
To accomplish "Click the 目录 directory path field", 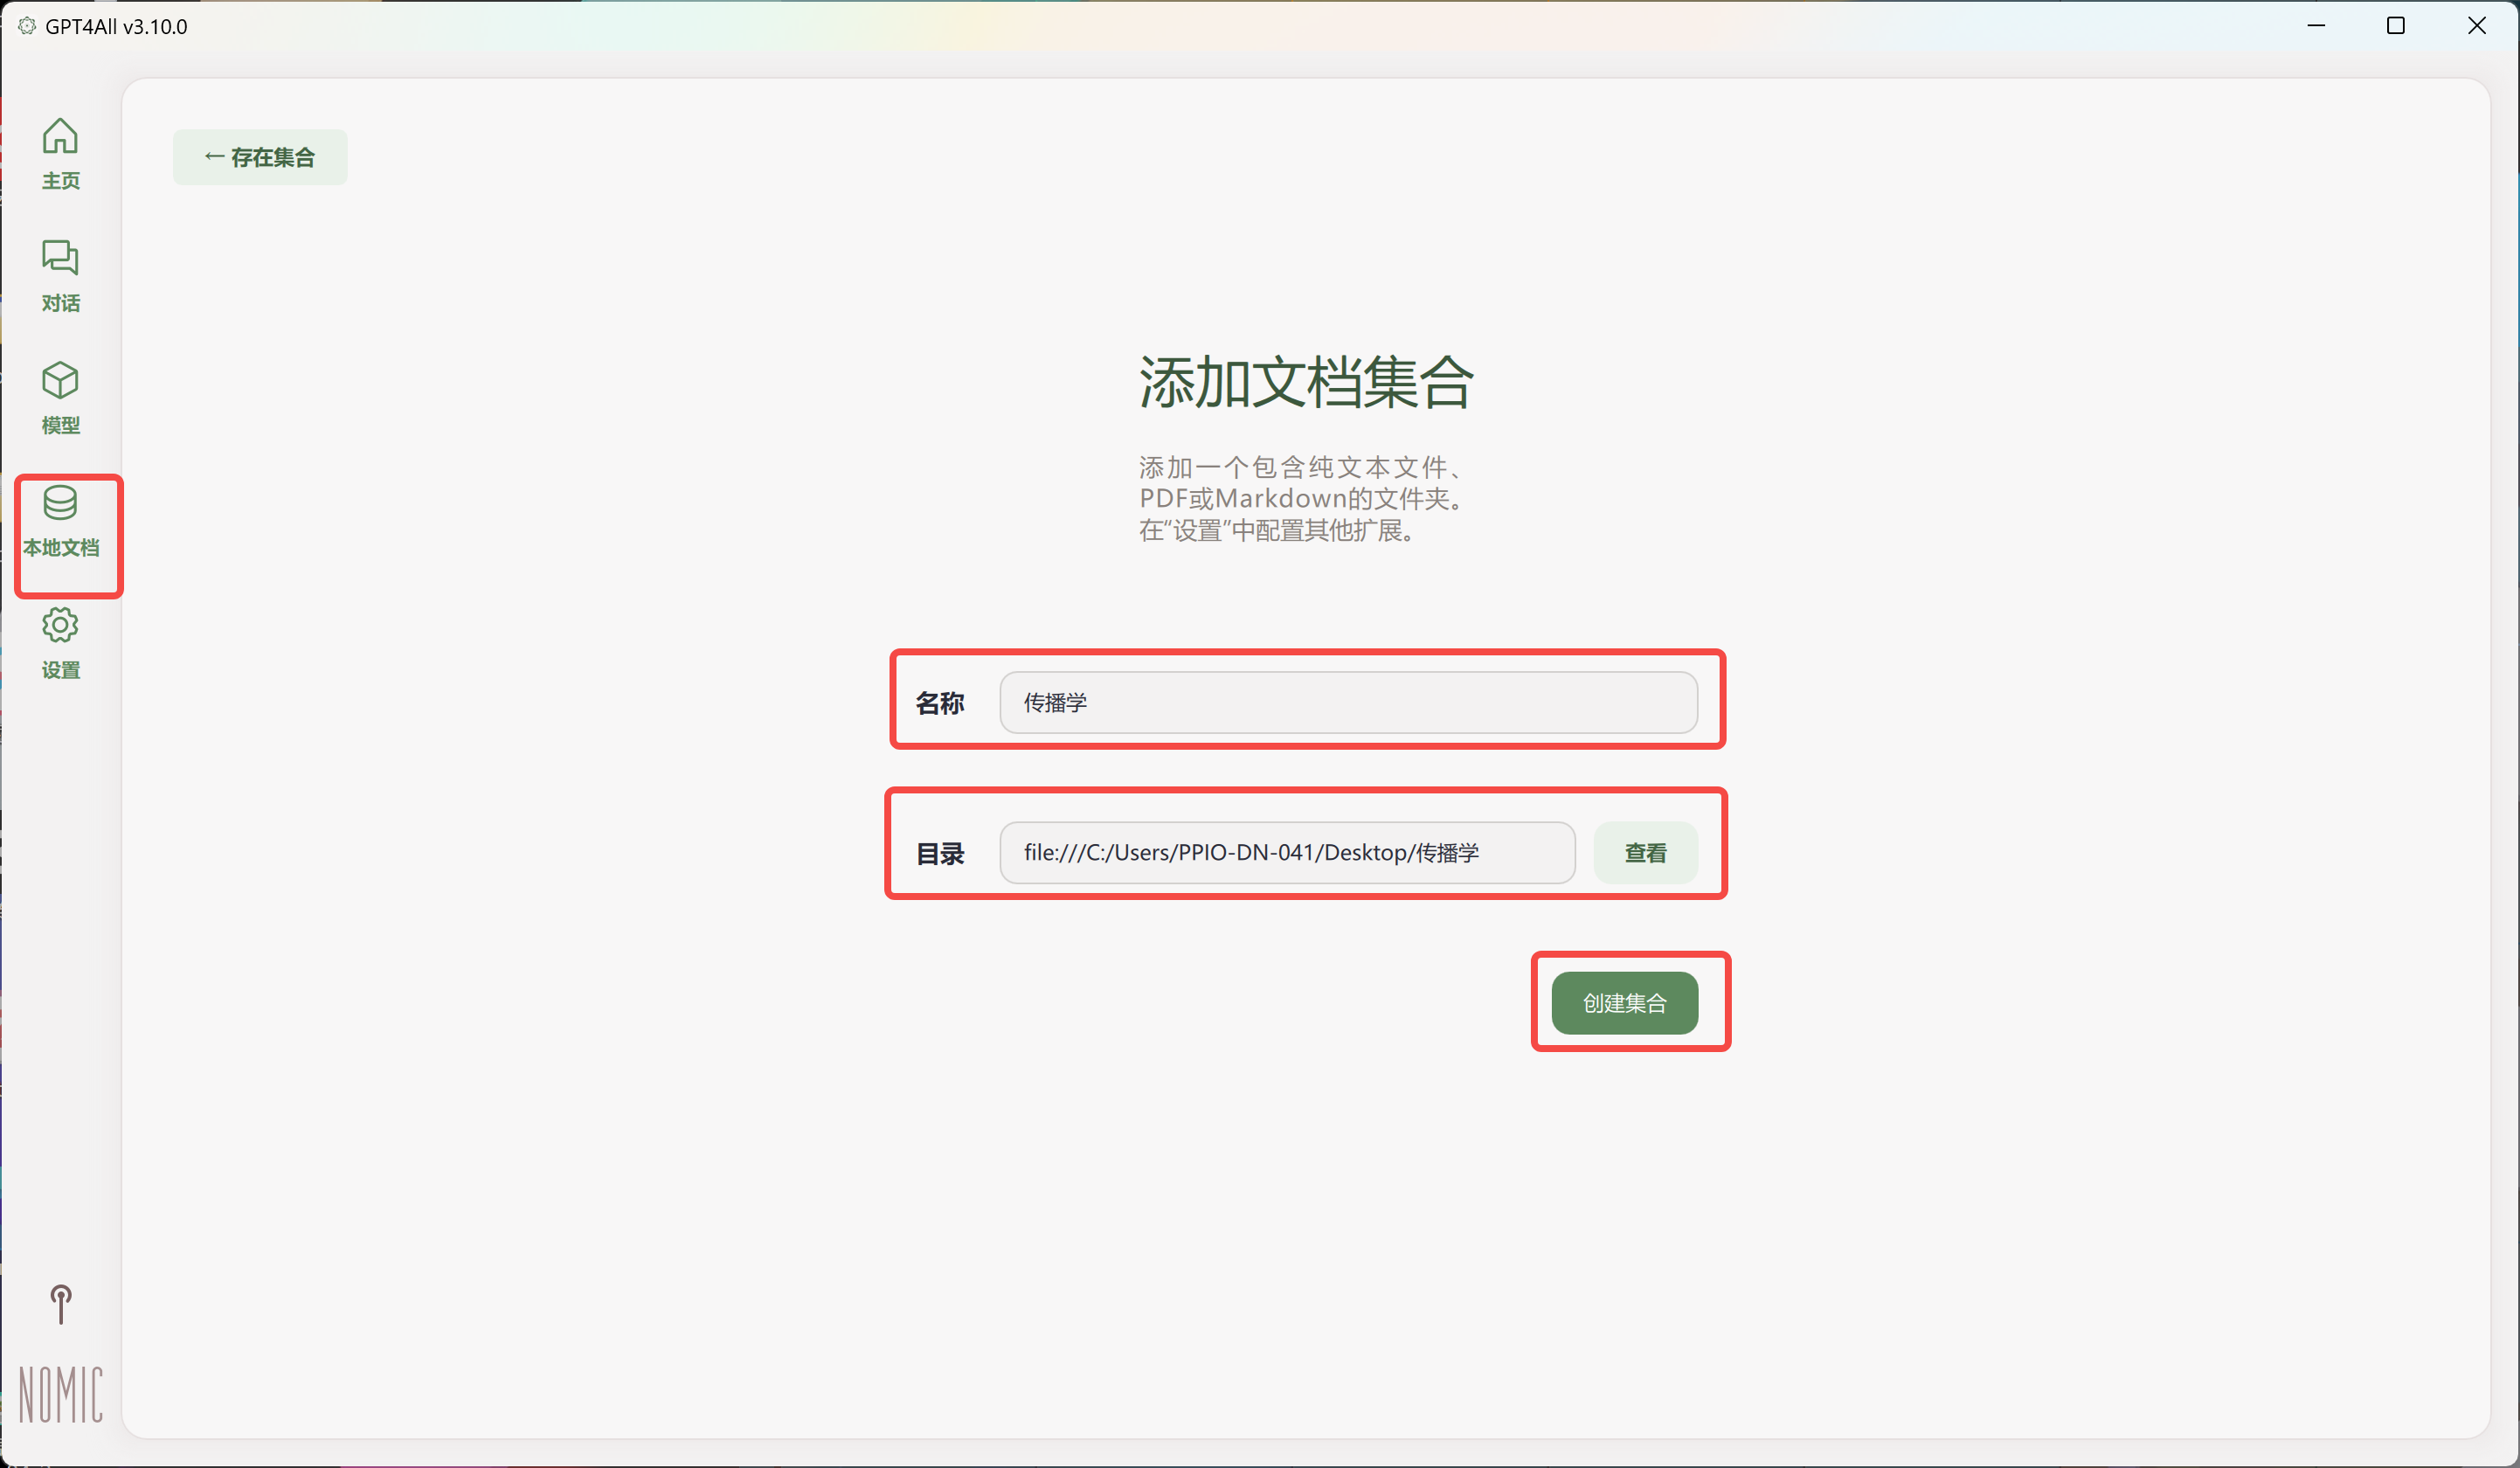I will tap(1286, 853).
